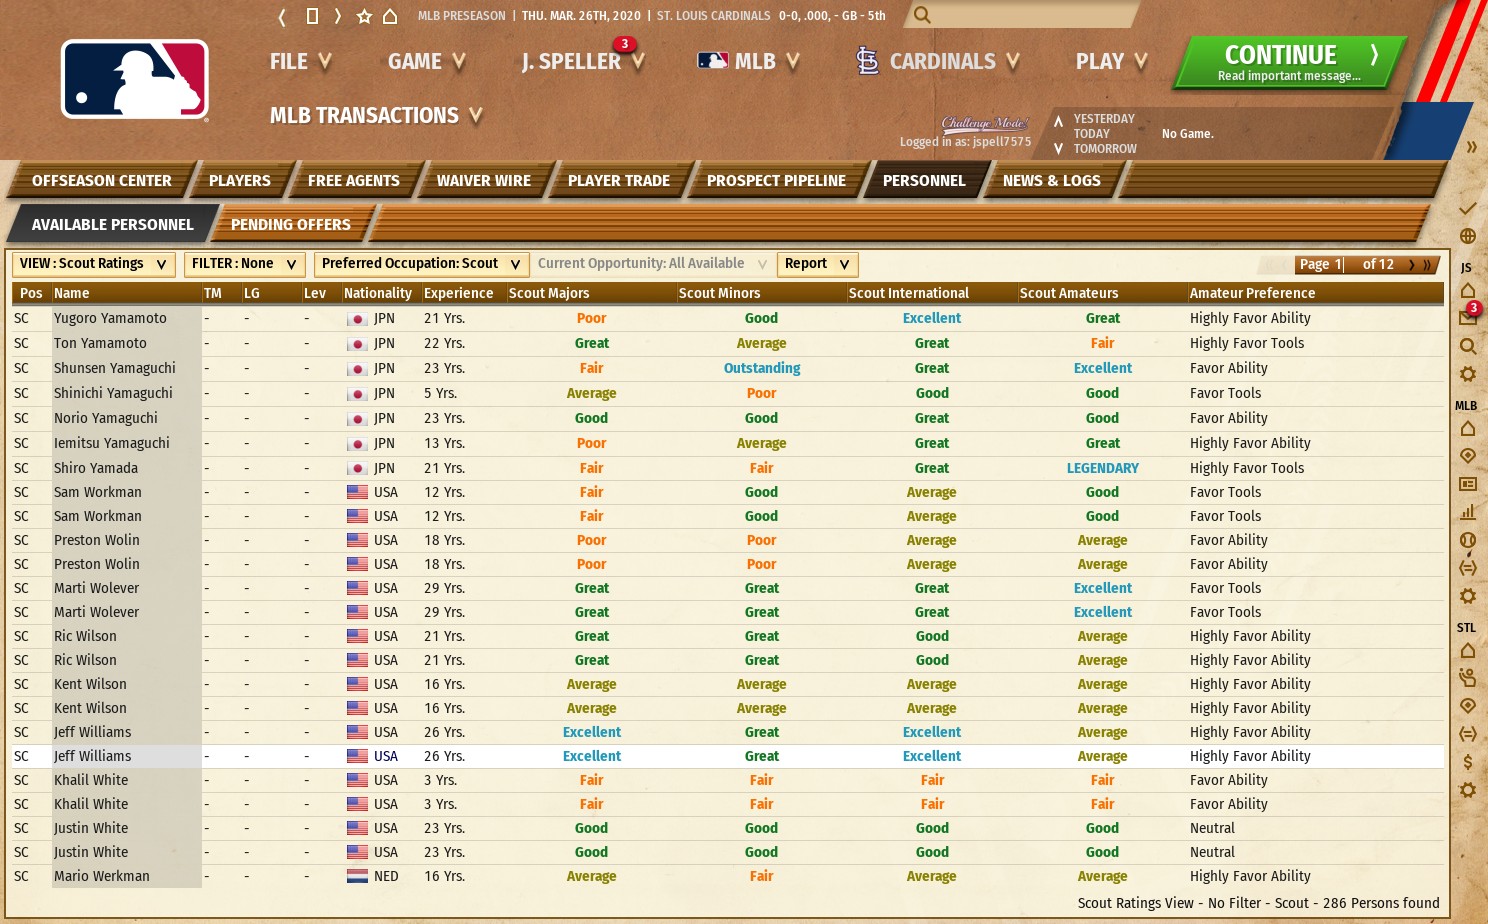Expand the right sidebar with double chevron
Viewport: 1488px width, 924px height.
(x=1471, y=147)
